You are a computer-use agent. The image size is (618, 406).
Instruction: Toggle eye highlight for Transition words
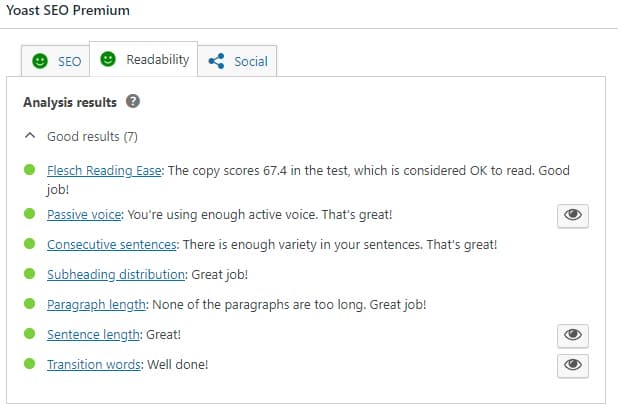(x=573, y=366)
